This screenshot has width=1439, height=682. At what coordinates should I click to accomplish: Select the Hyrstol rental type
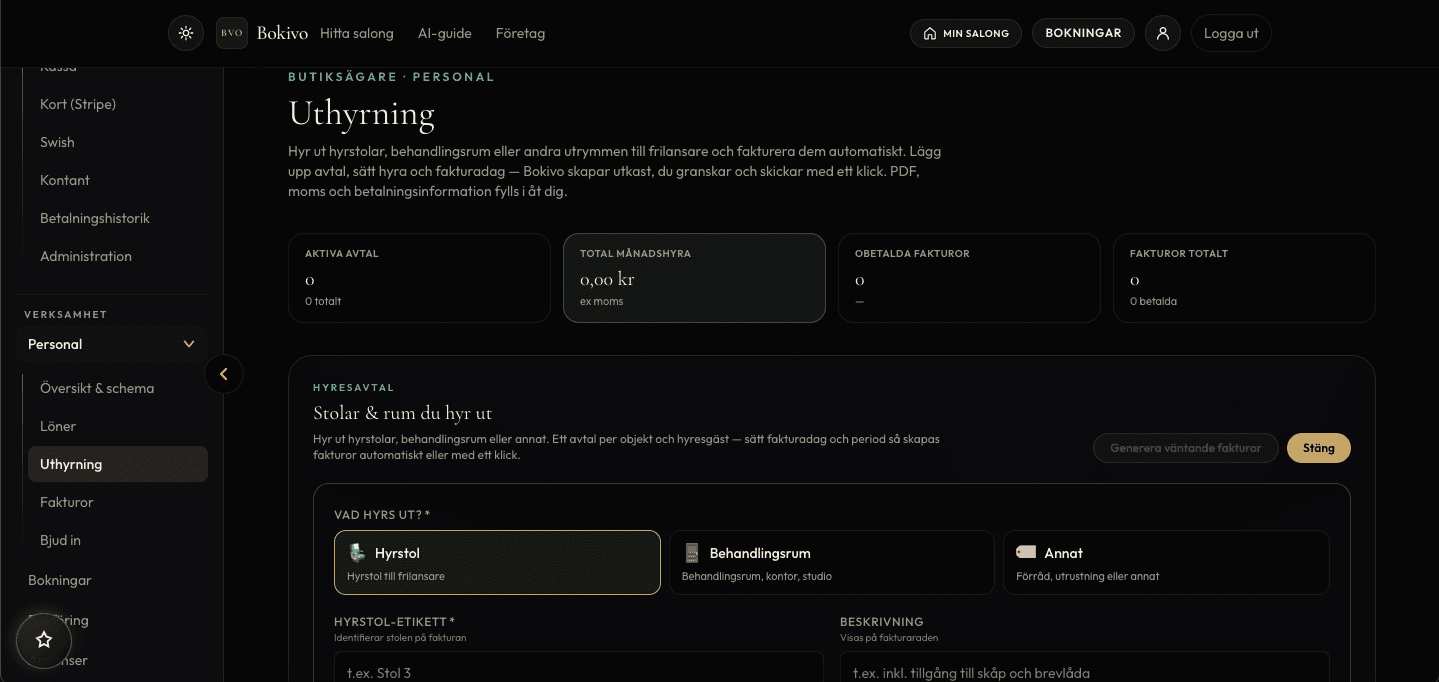tap(497, 562)
